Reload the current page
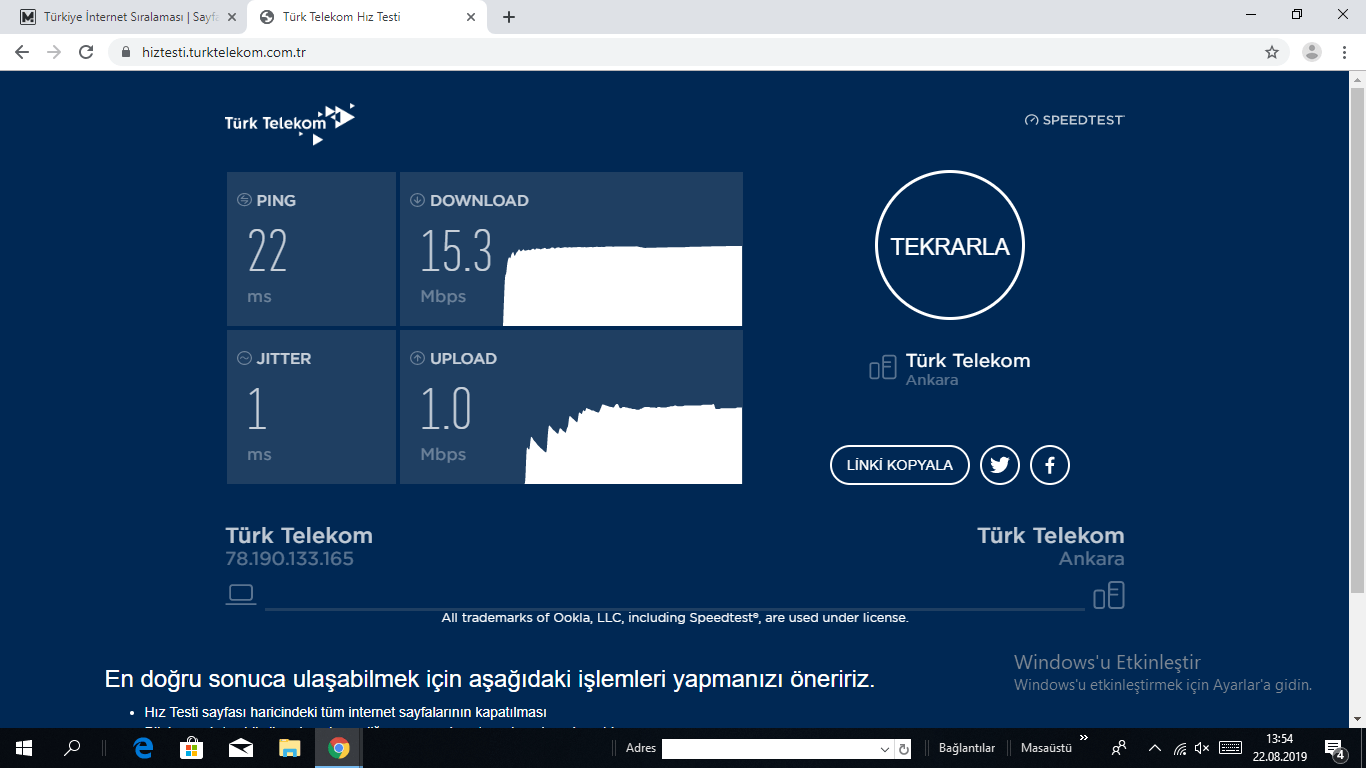 click(x=86, y=52)
